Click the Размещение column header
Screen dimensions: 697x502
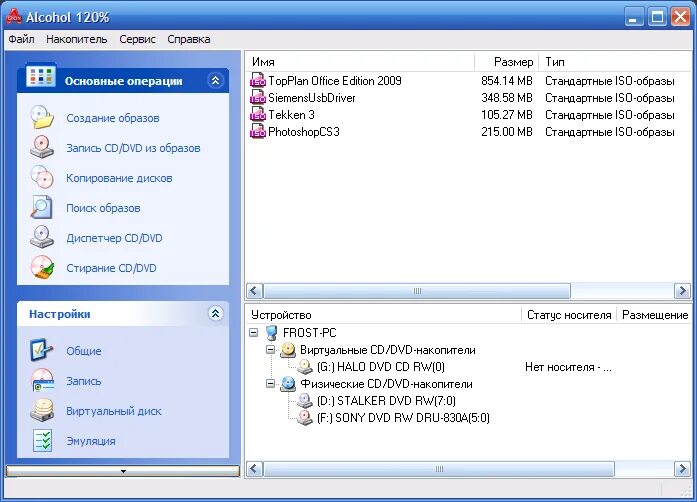(x=654, y=315)
